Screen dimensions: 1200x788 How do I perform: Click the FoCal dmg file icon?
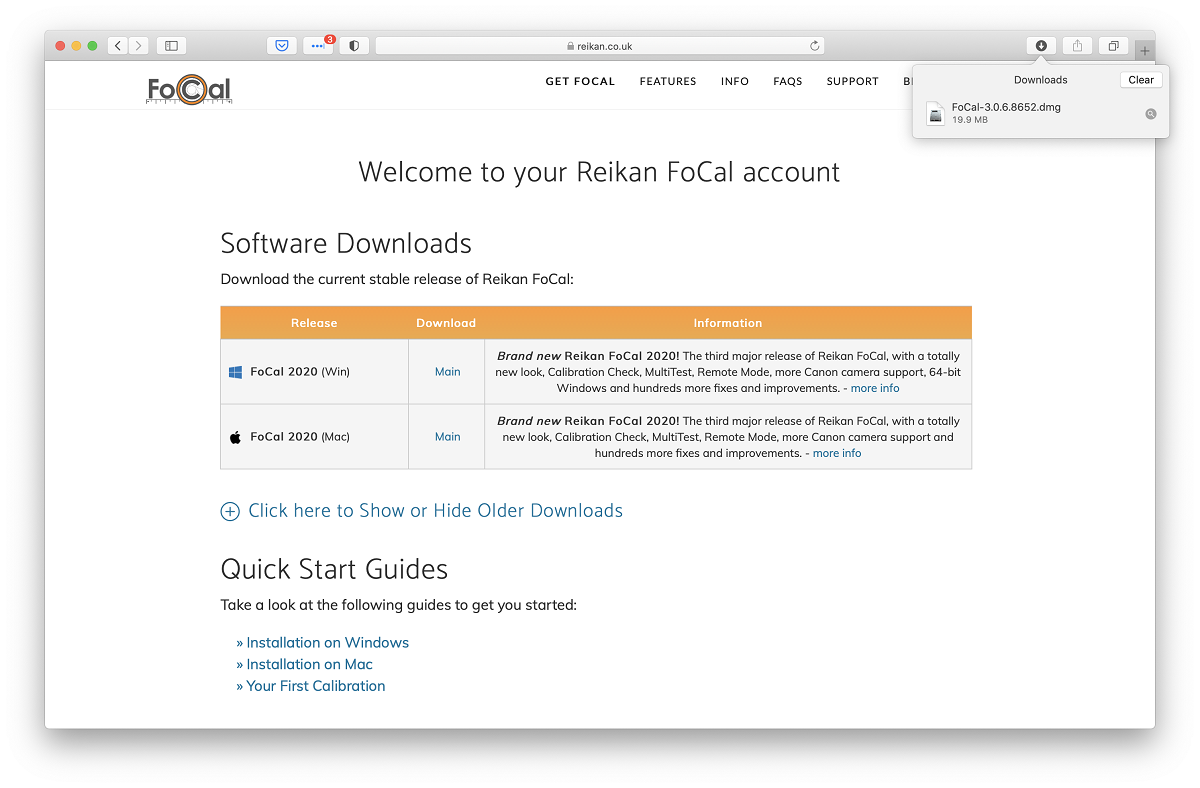[x=935, y=113]
